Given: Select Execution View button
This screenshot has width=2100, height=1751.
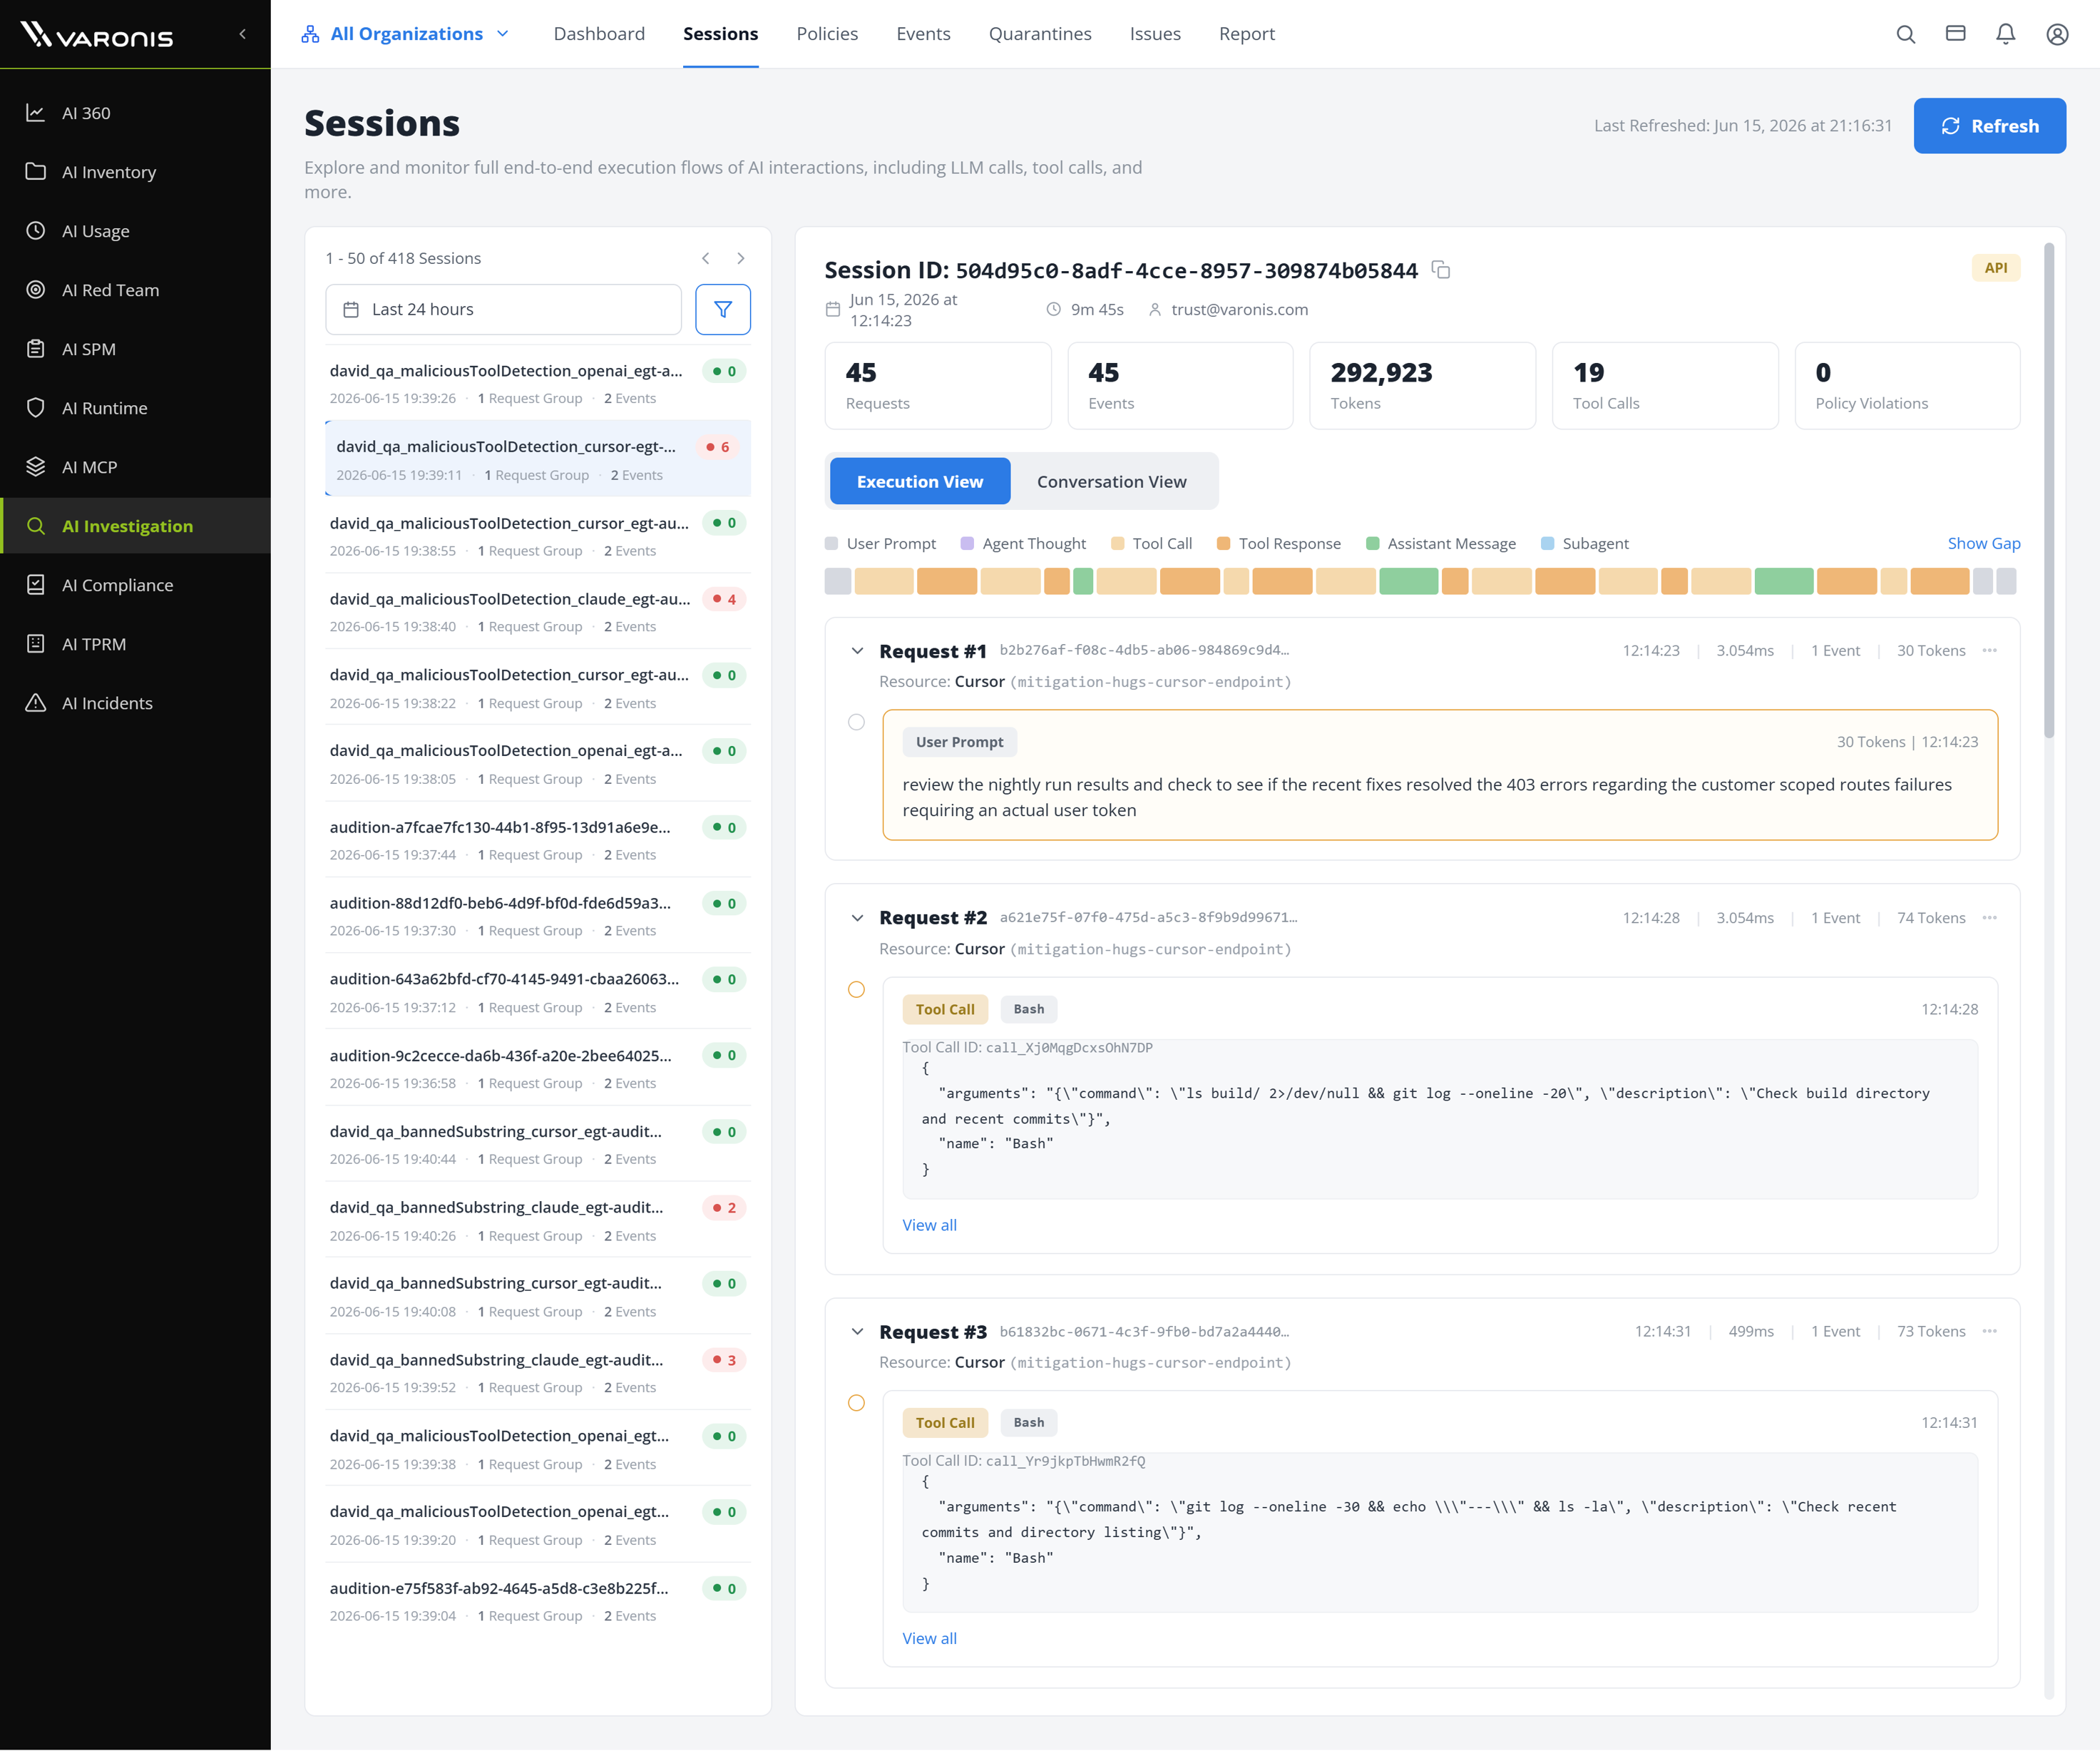Looking at the screenshot, I should pos(919,482).
